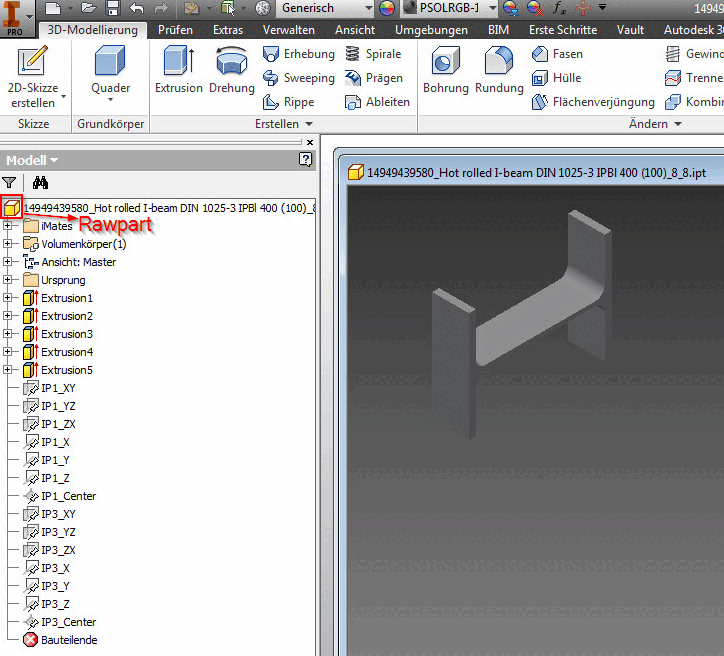Select the Spirale coil tool
724x656 pixels.
coord(373,54)
